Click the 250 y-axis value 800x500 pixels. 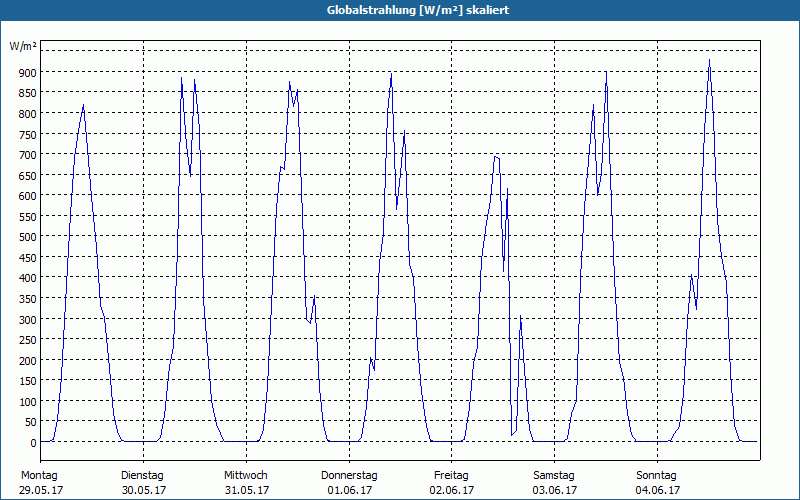27,340
